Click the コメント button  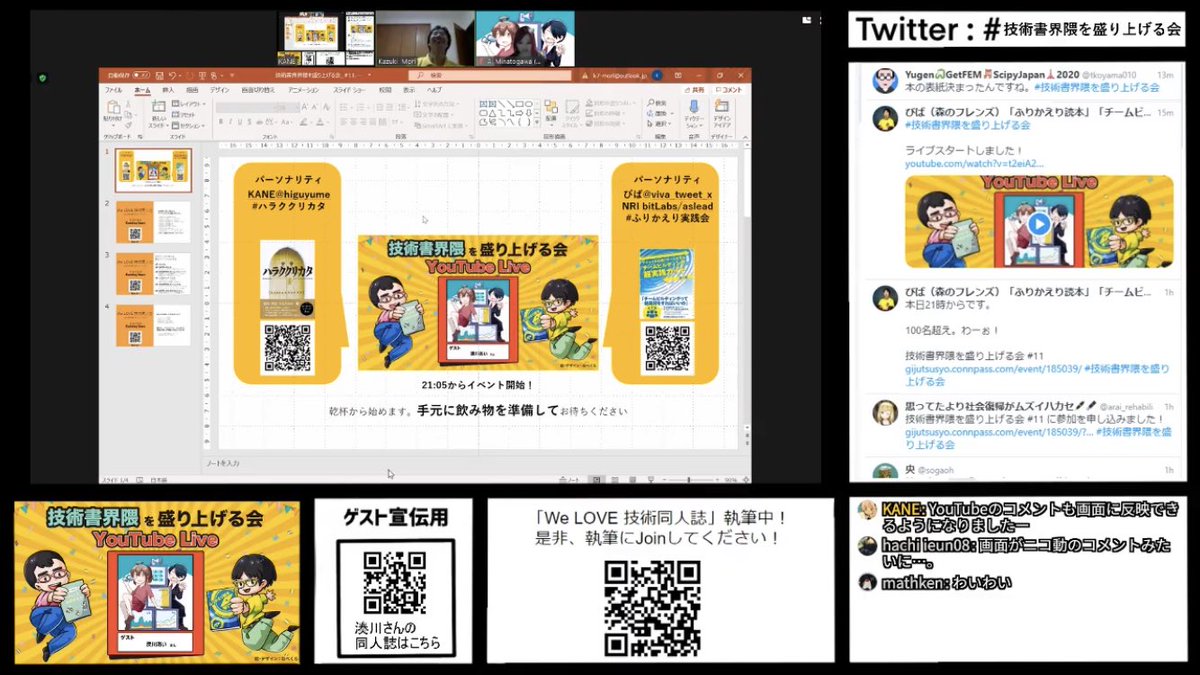coord(727,90)
